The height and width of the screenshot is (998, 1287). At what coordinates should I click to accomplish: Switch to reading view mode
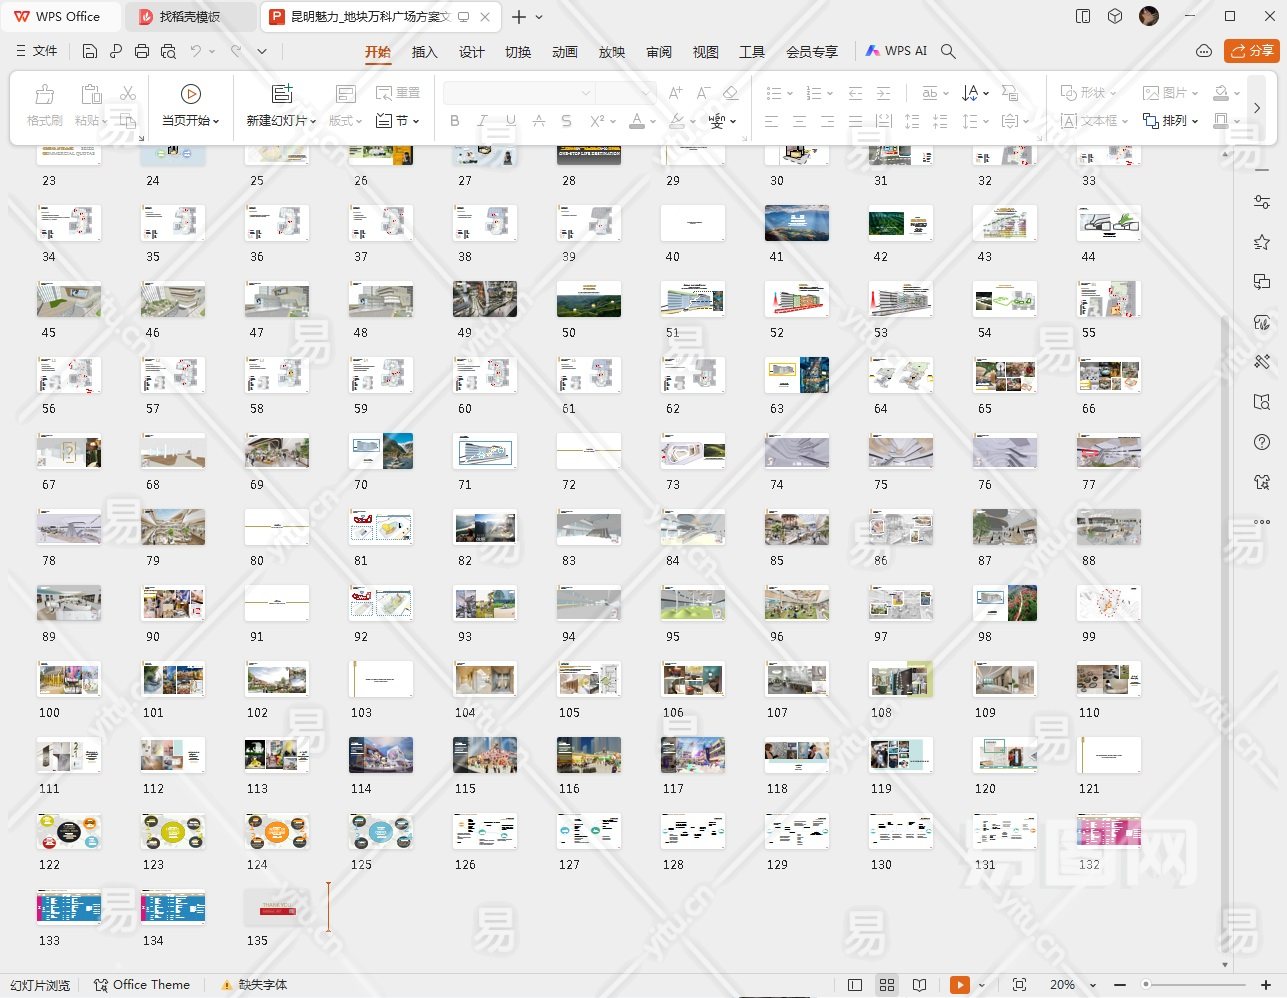pyautogui.click(x=920, y=985)
